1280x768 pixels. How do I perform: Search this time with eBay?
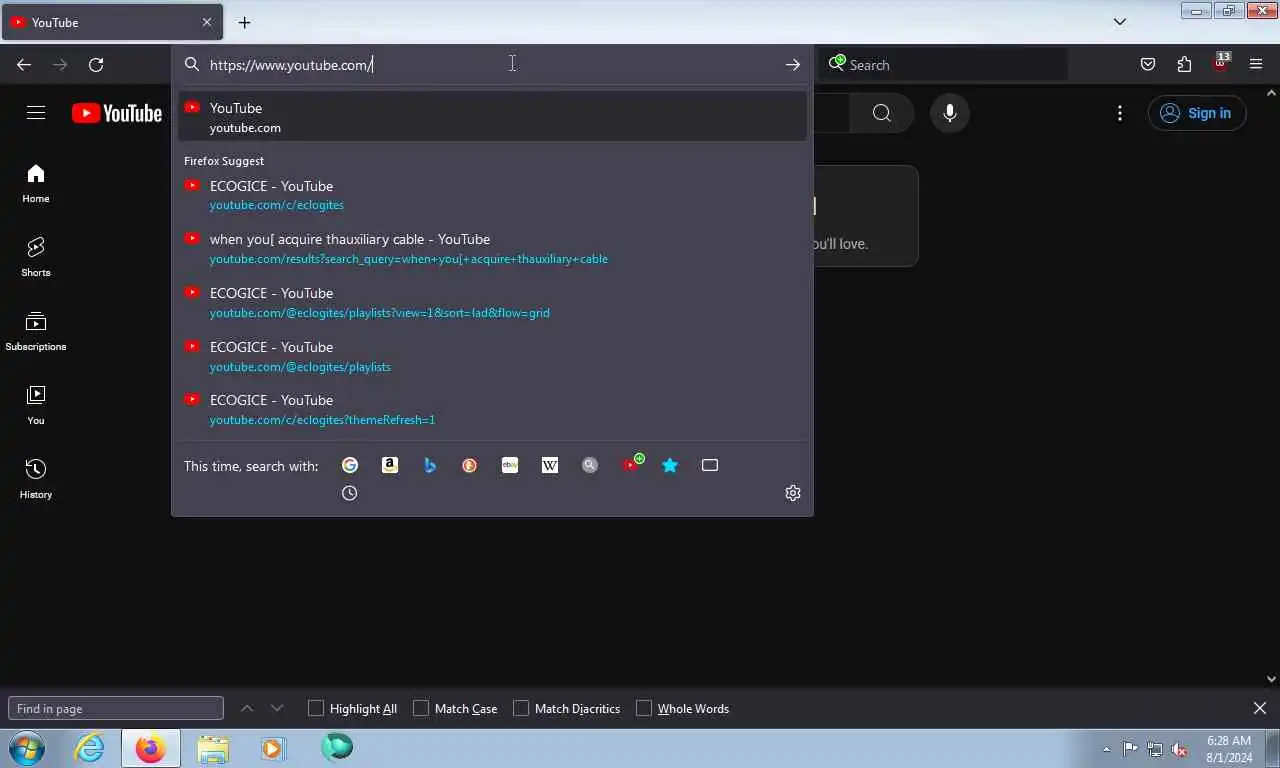510,465
